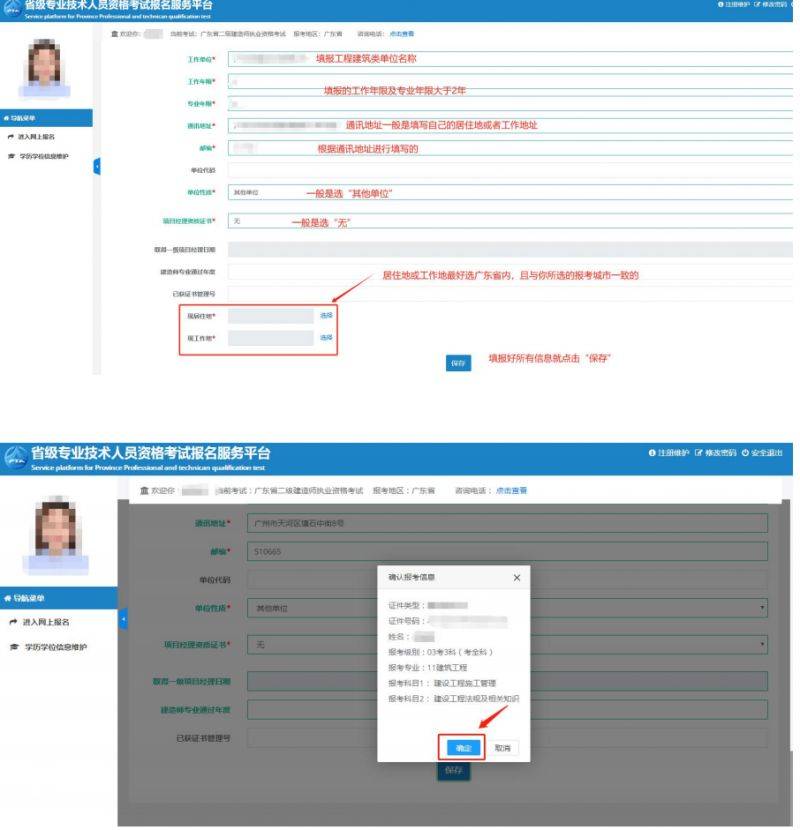Close the 确认报考信息 dialog with the X
The height and width of the screenshot is (830, 800).
pos(517,578)
